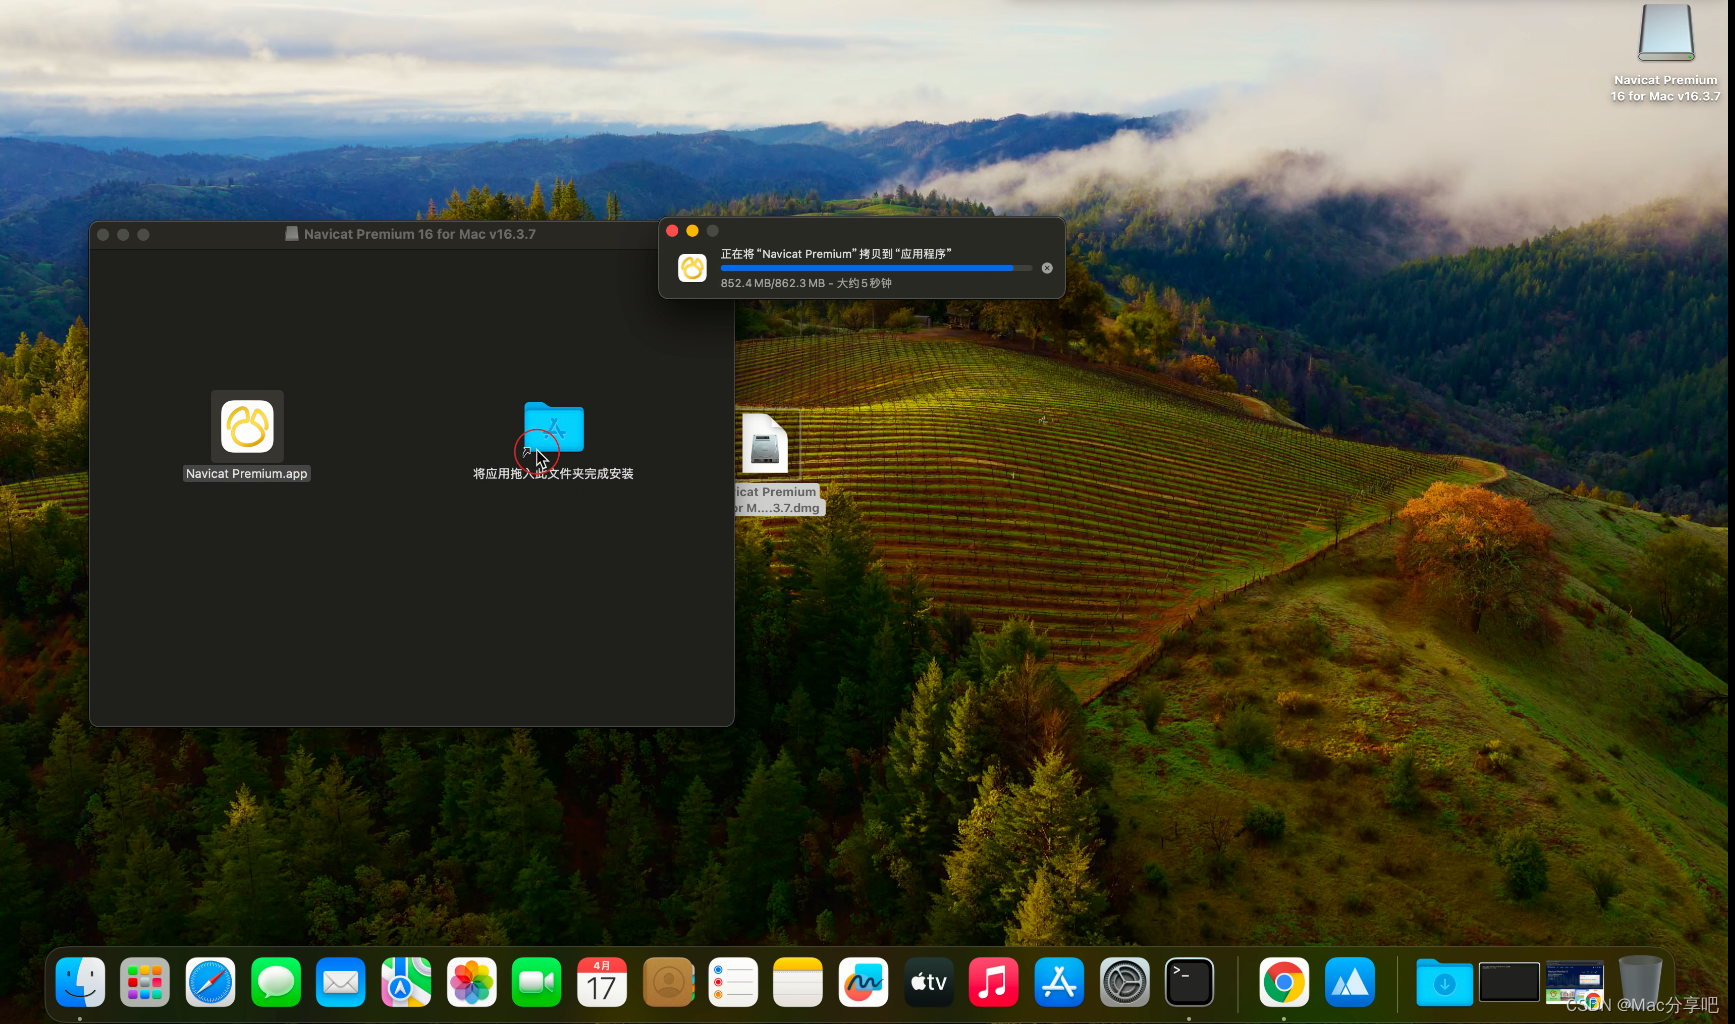The image size is (1735, 1024).
Task: Click the copy progress bar
Action: coord(876,268)
